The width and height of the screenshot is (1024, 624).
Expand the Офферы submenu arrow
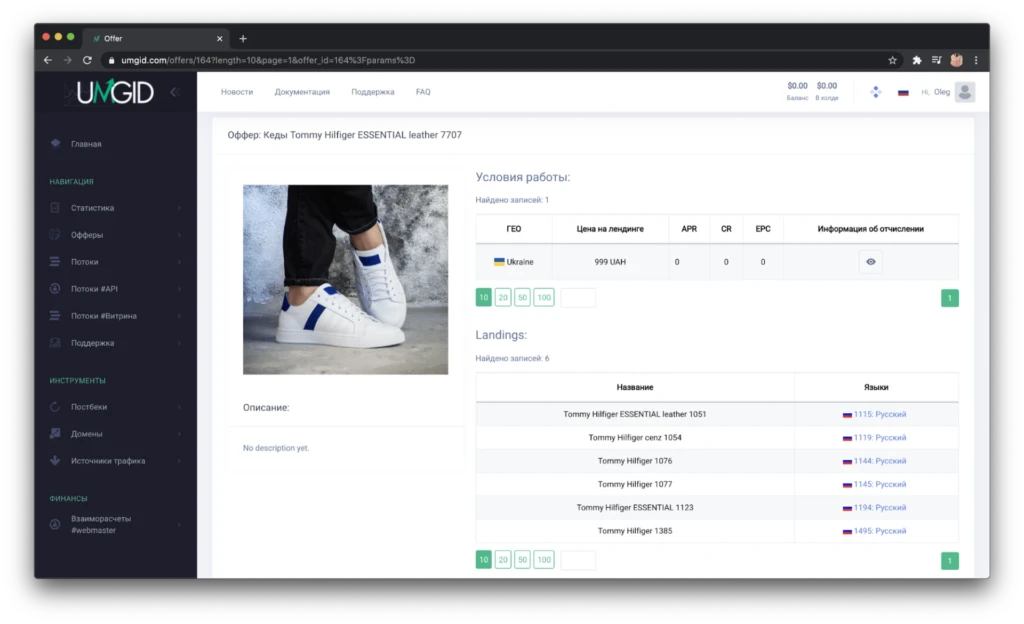pyautogui.click(x=180, y=234)
